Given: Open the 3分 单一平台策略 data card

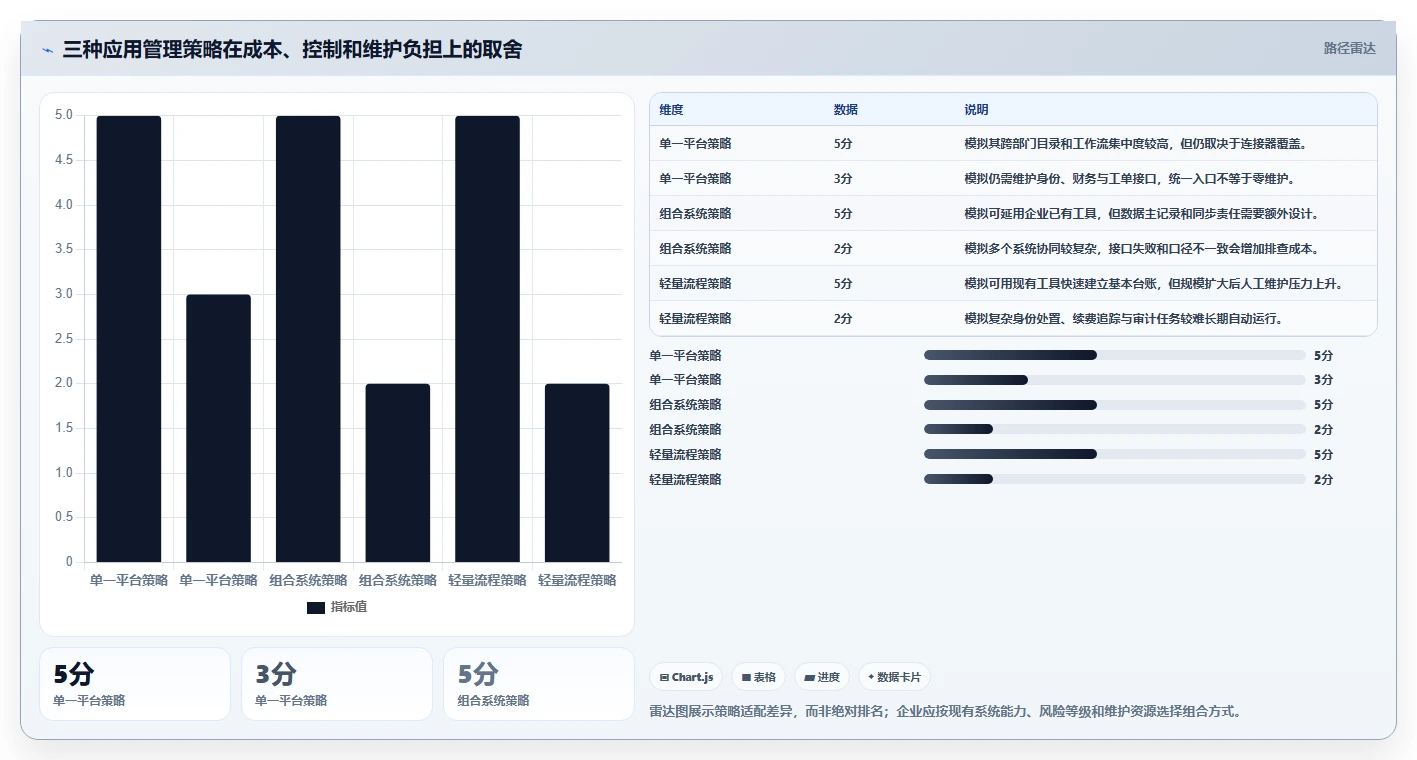Looking at the screenshot, I should click(337, 684).
